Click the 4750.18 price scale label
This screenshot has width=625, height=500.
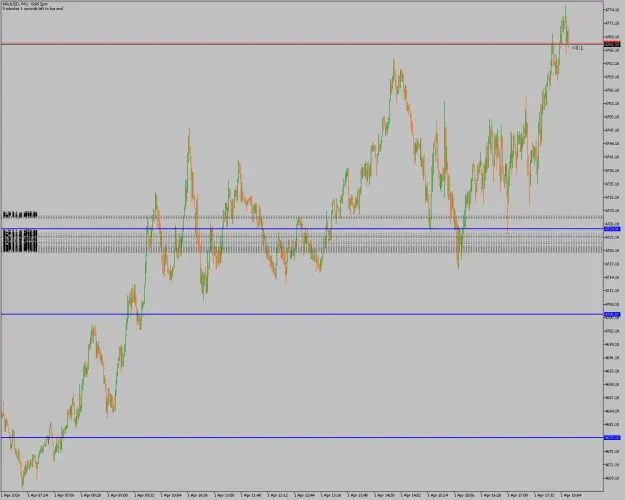click(x=612, y=117)
